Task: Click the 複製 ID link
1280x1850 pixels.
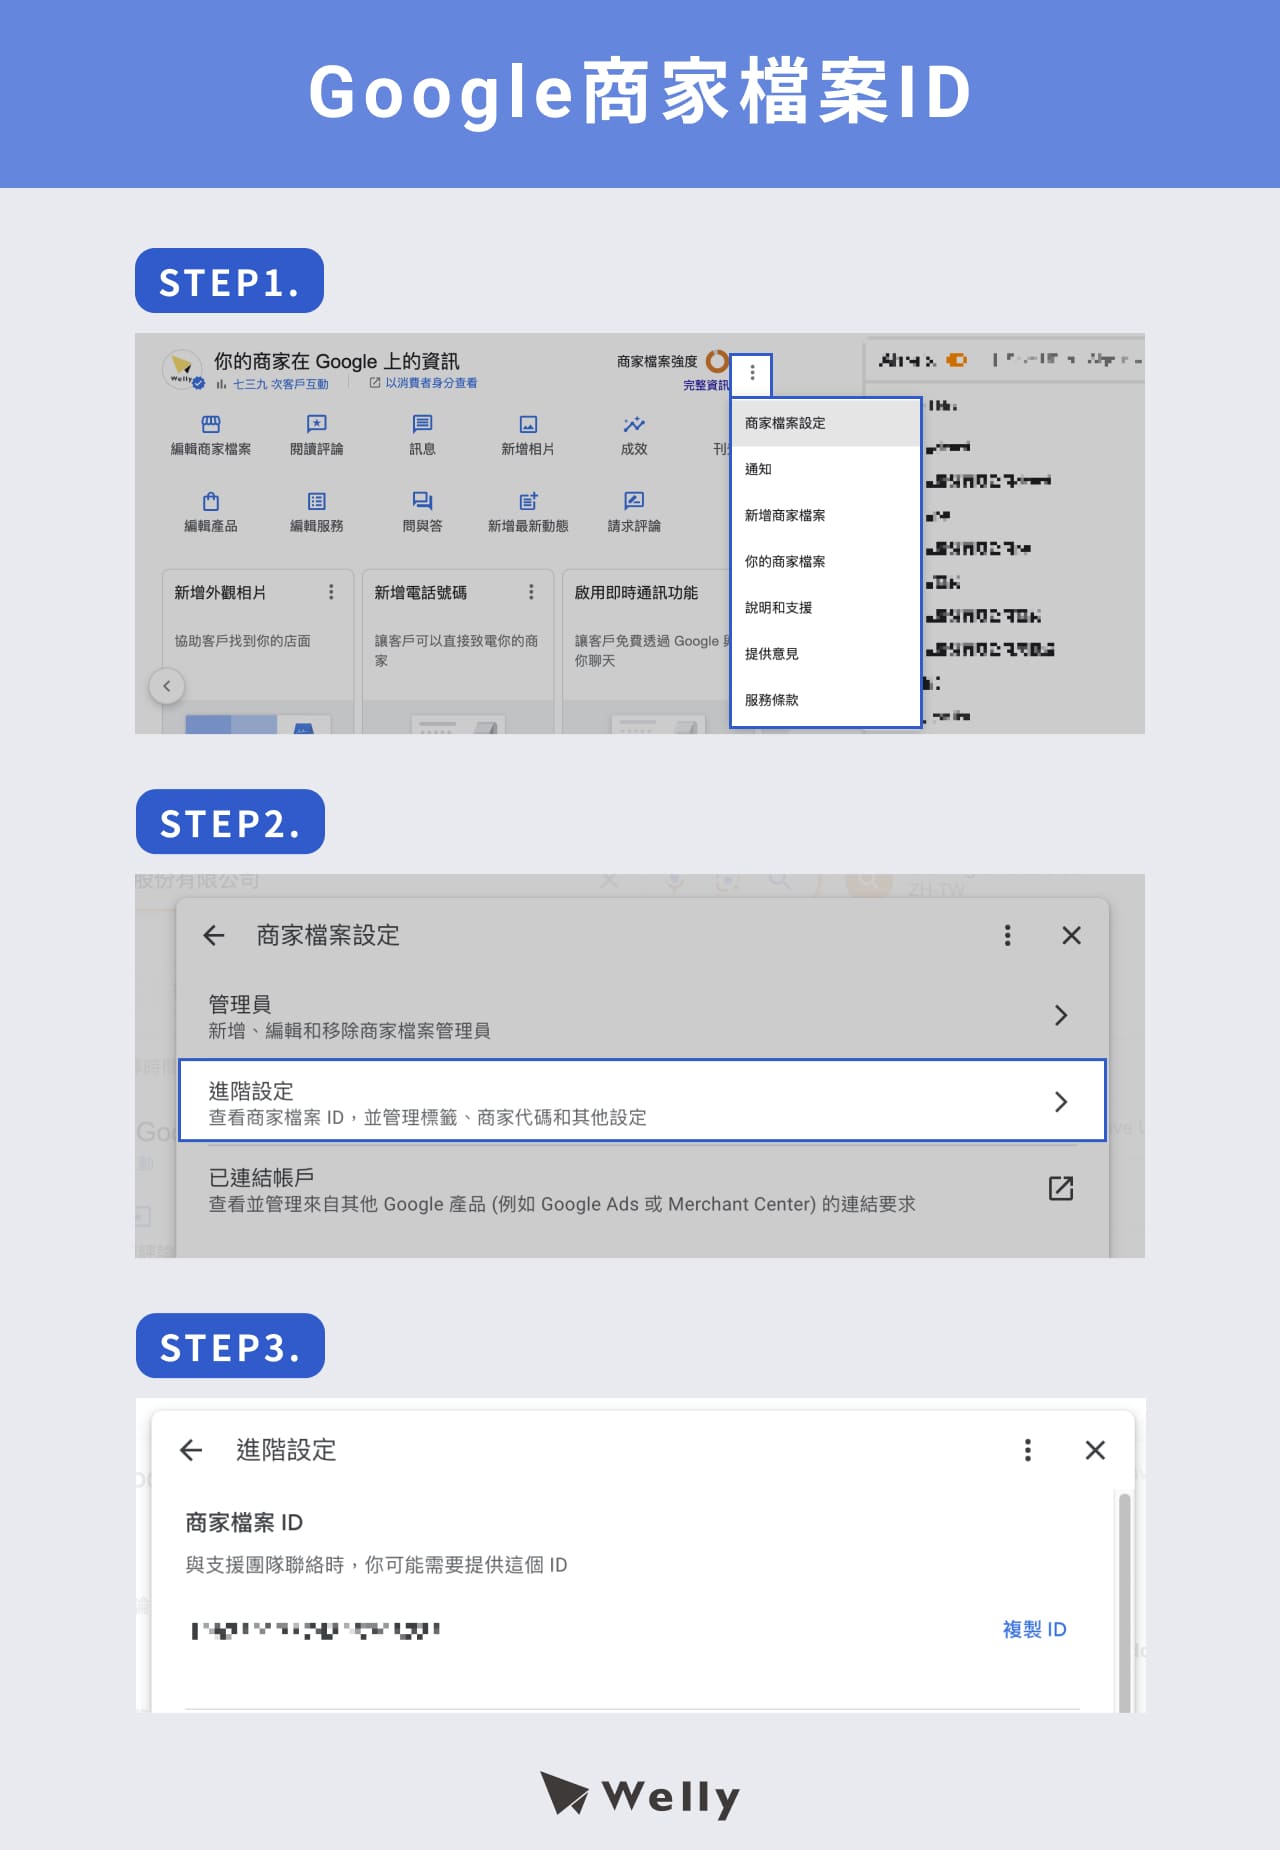Action: [x=1034, y=1629]
